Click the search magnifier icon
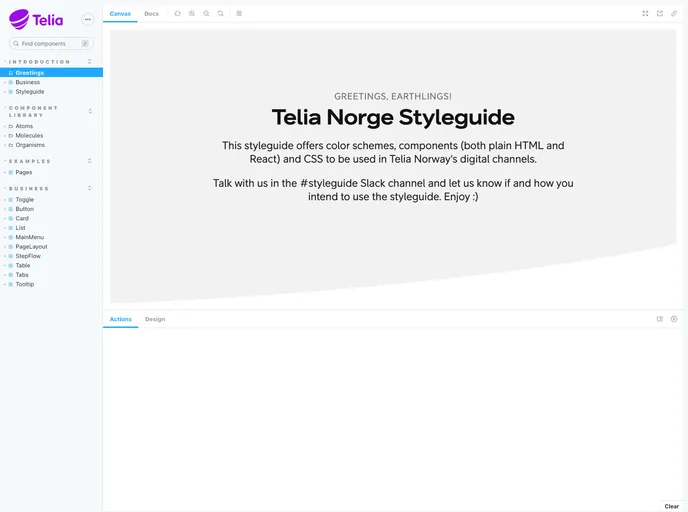Image resolution: width=688 pixels, height=512 pixels. pyautogui.click(x=16, y=43)
